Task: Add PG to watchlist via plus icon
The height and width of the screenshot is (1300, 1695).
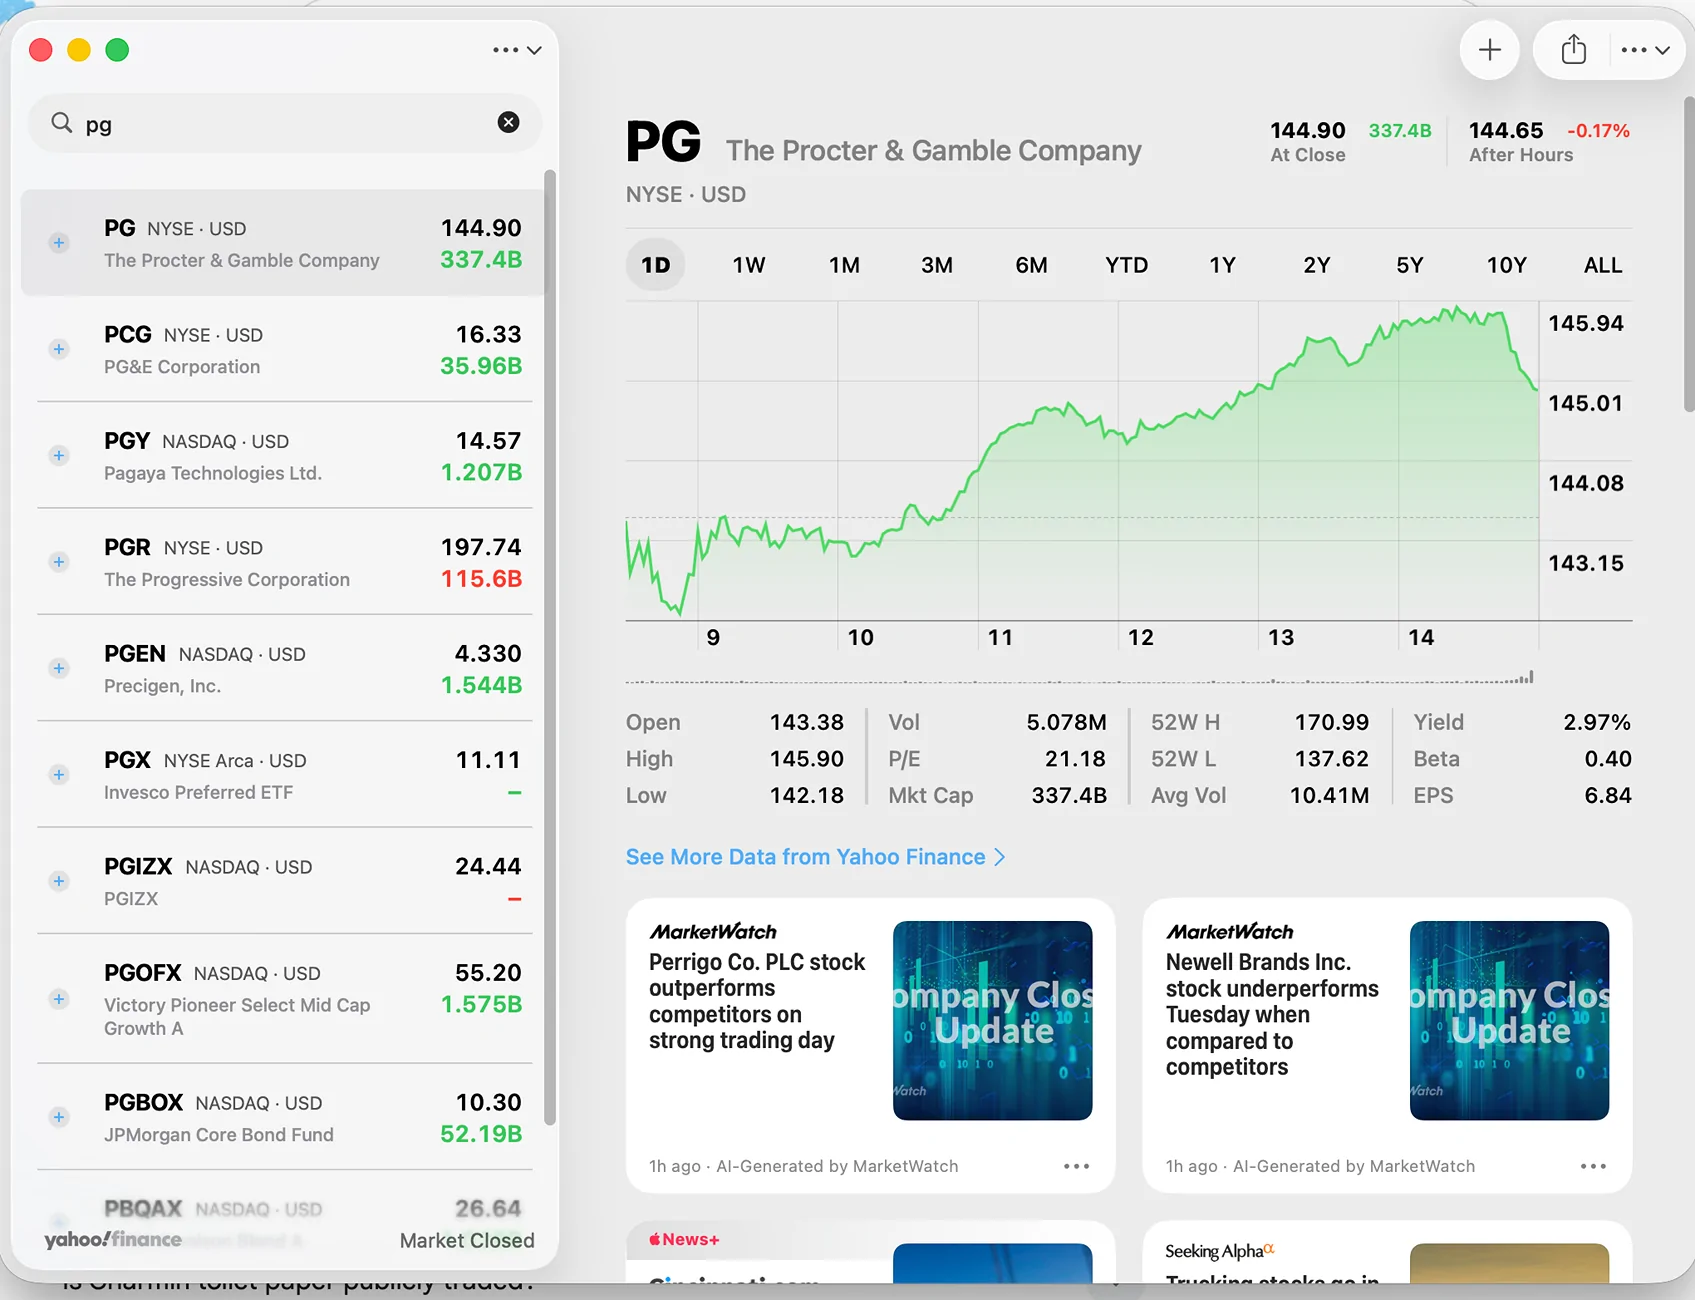Action: pyautogui.click(x=59, y=243)
